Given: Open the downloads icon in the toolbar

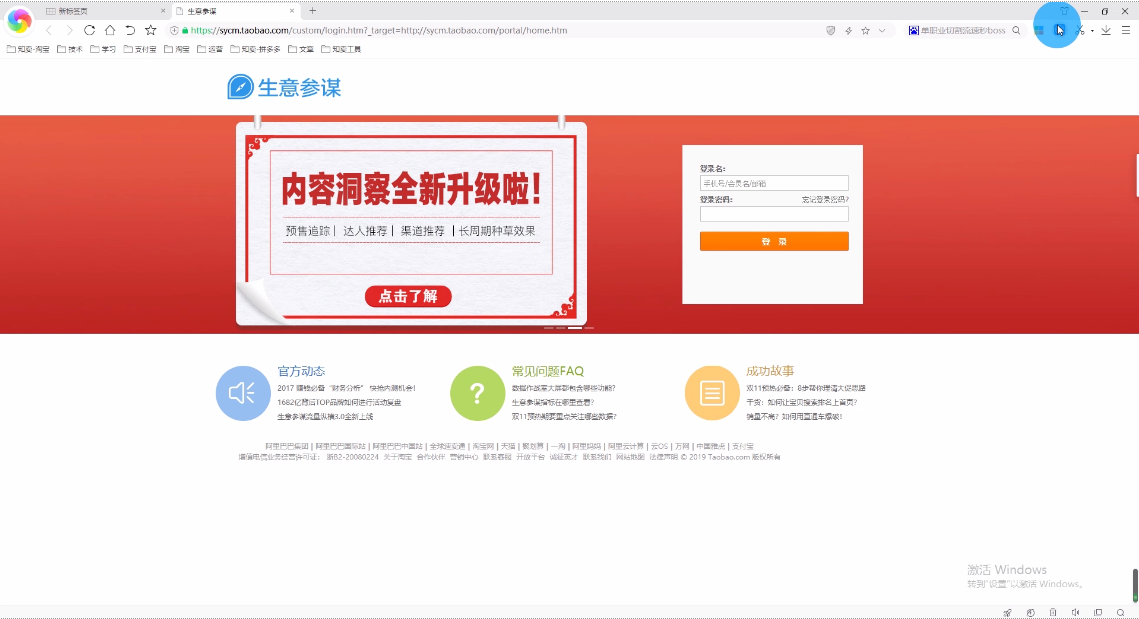Looking at the screenshot, I should pos(1106,30).
